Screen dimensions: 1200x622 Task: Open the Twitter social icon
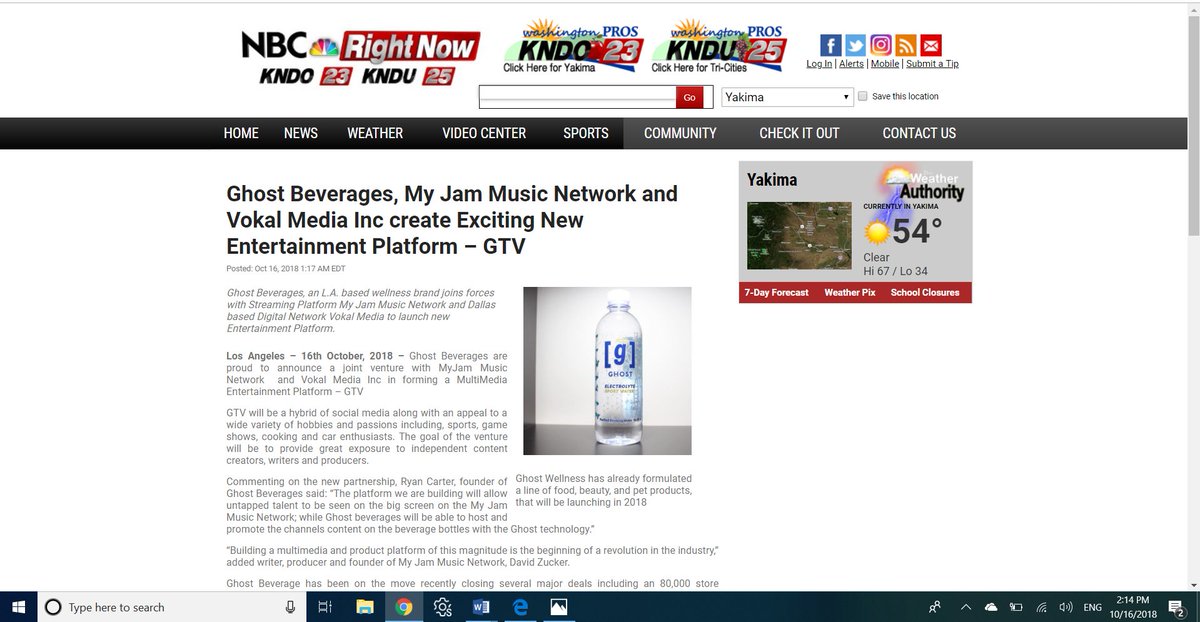[x=855, y=45]
